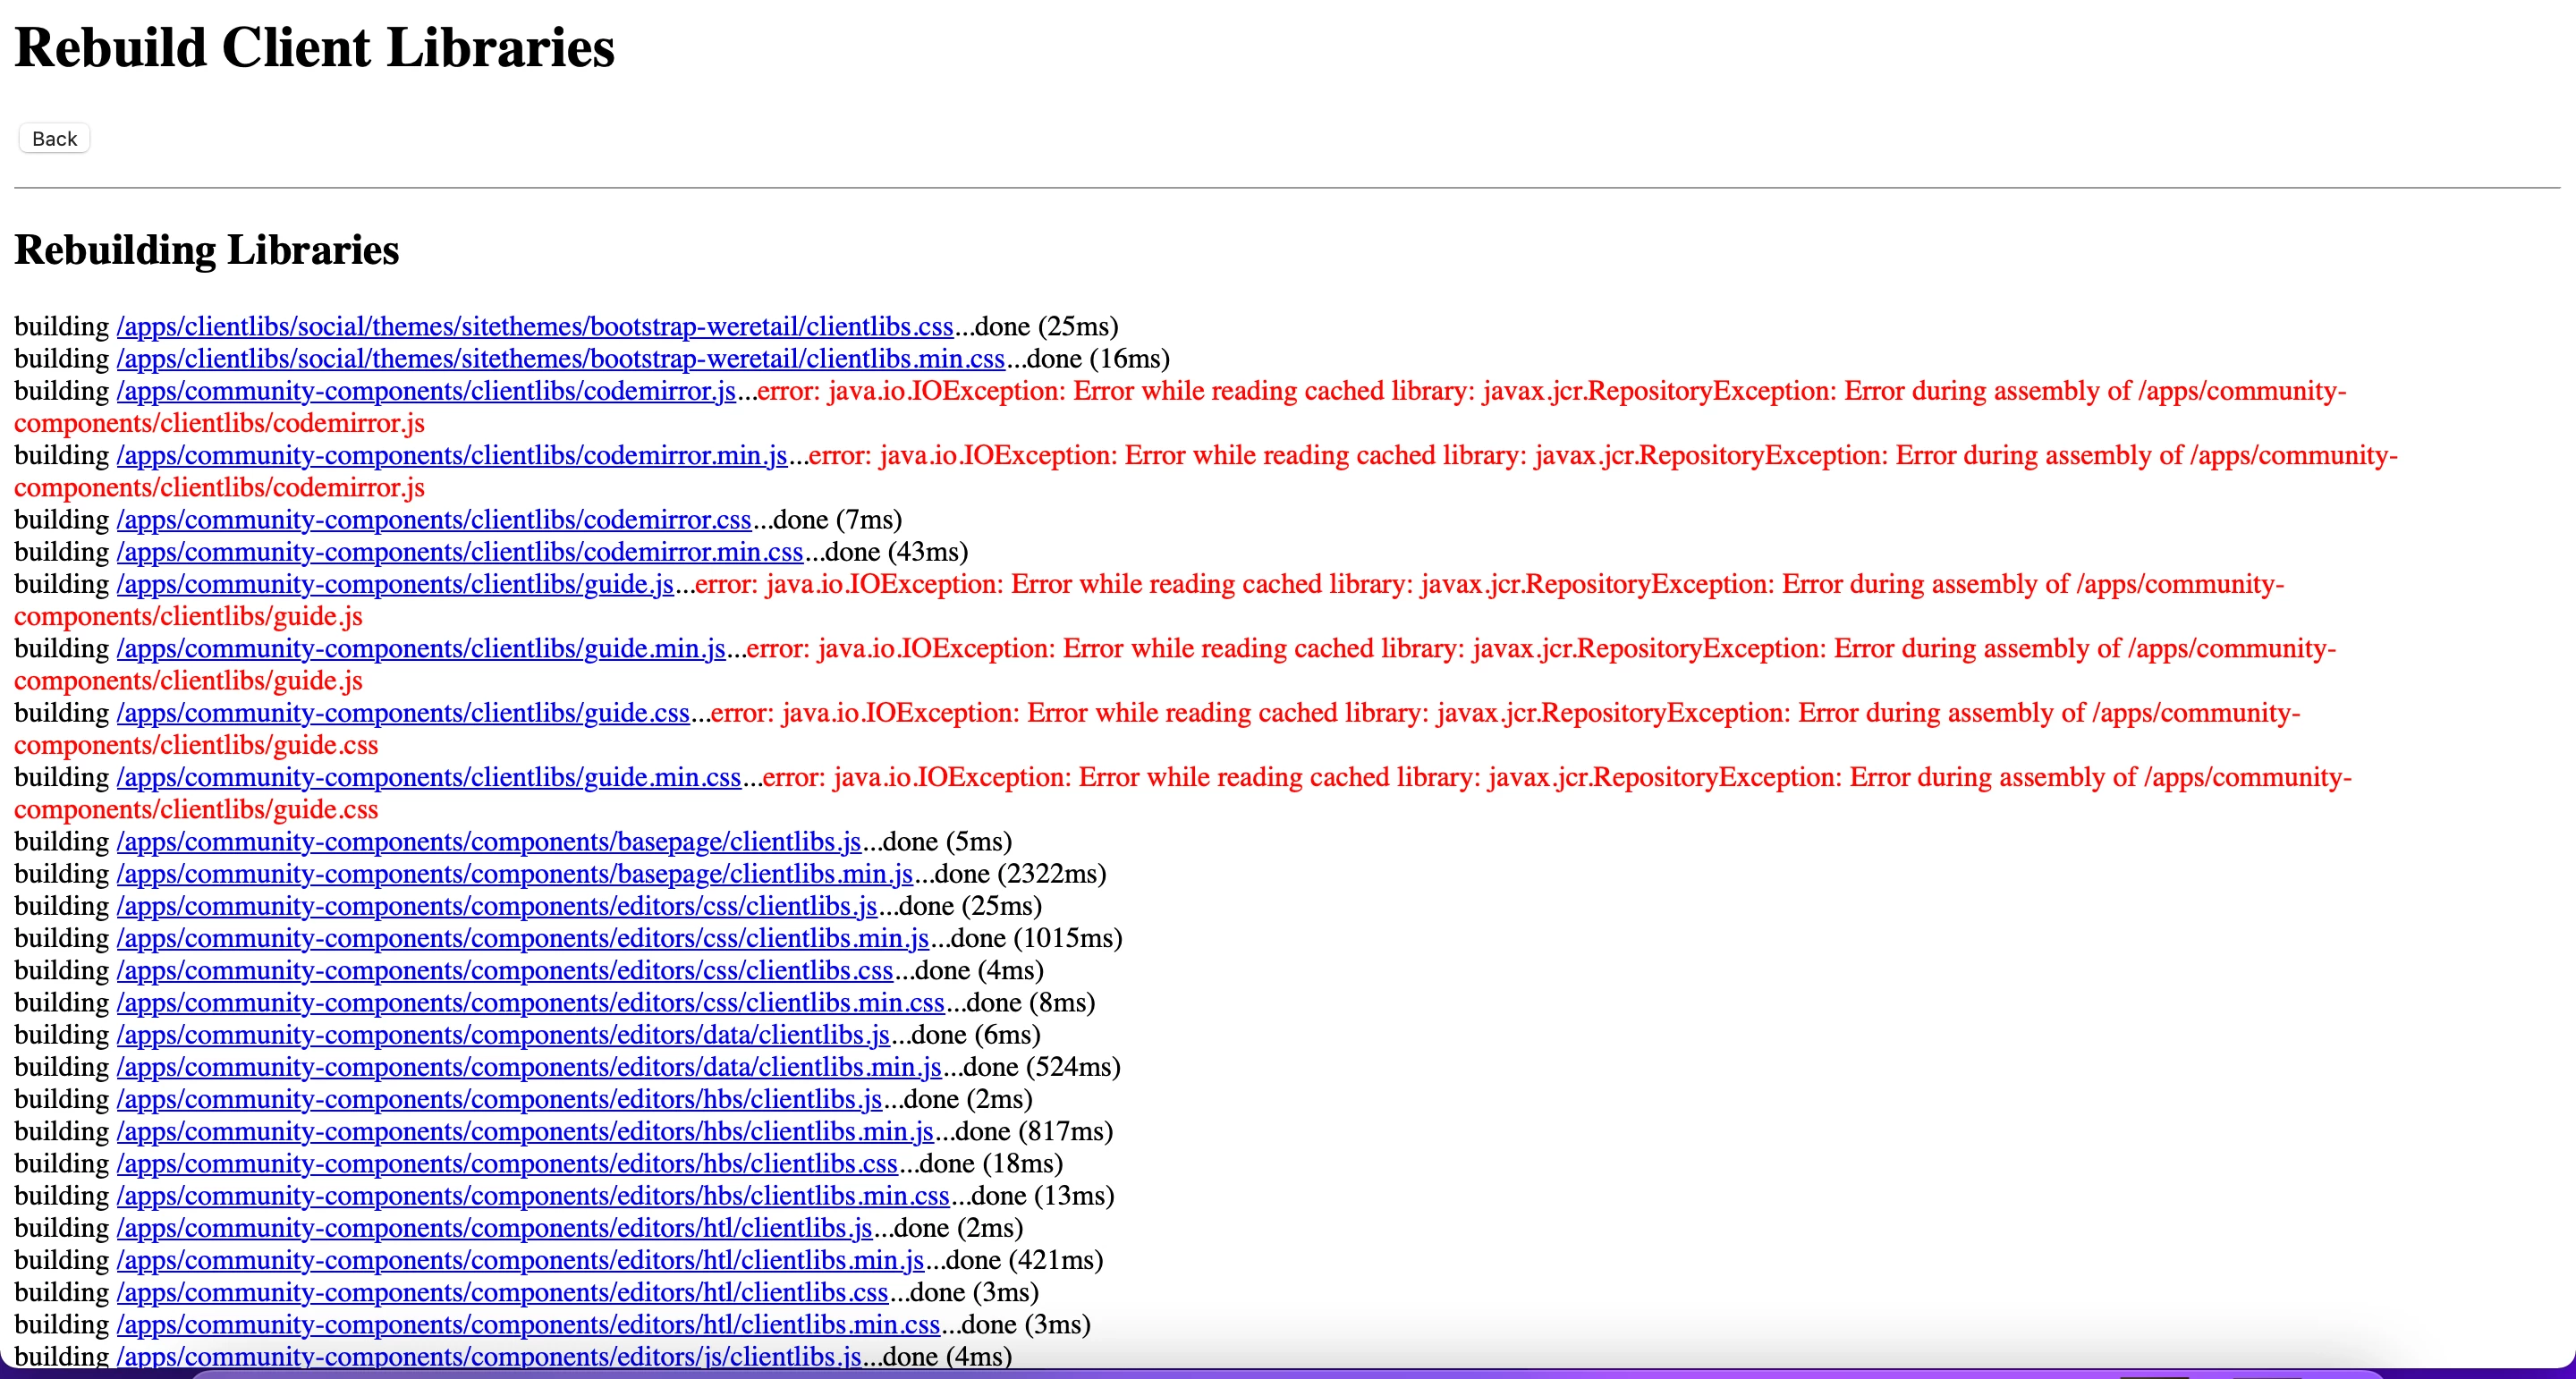Click the Back button
This screenshot has height=1379, width=2576.
coord(54,138)
